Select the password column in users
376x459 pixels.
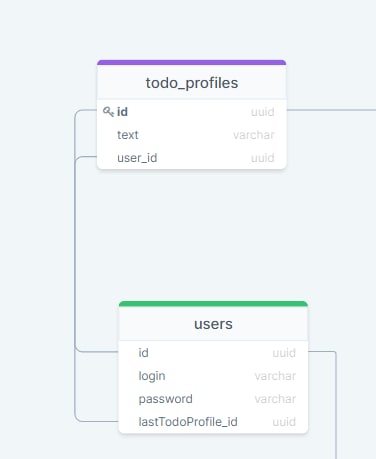tap(213, 399)
